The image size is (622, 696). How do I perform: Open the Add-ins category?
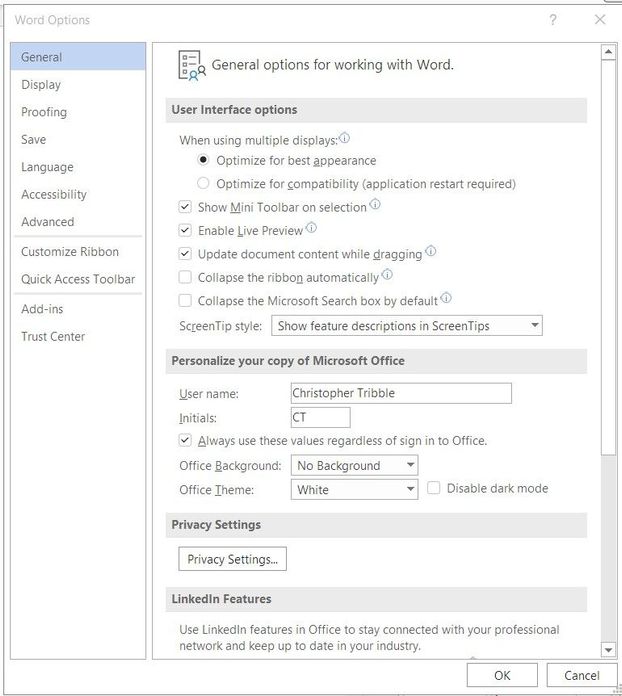(x=78, y=309)
